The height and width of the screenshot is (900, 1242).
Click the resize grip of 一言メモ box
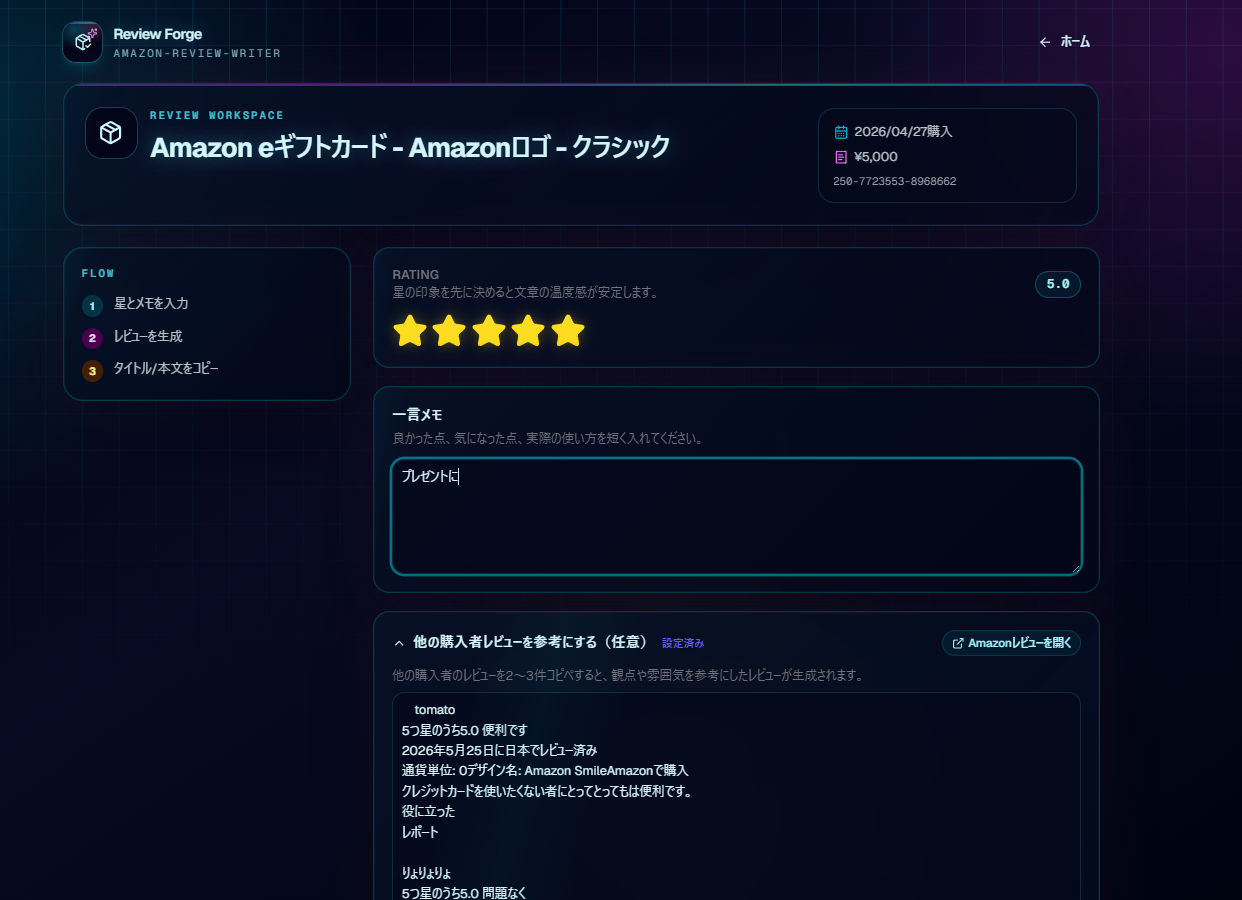coord(1075,568)
